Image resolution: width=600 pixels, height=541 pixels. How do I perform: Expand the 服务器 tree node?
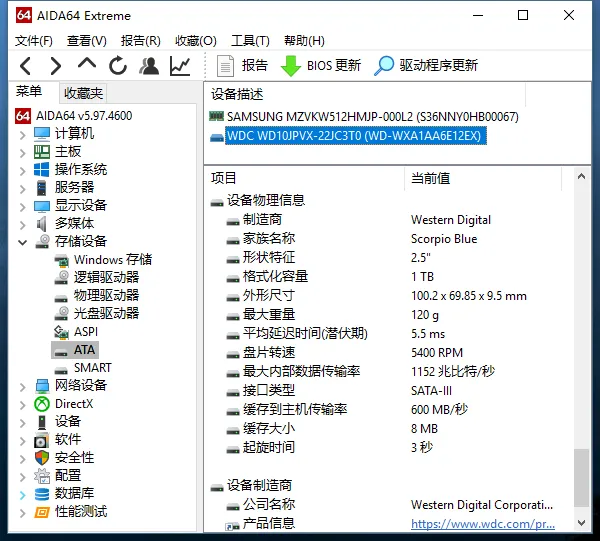click(x=23, y=189)
